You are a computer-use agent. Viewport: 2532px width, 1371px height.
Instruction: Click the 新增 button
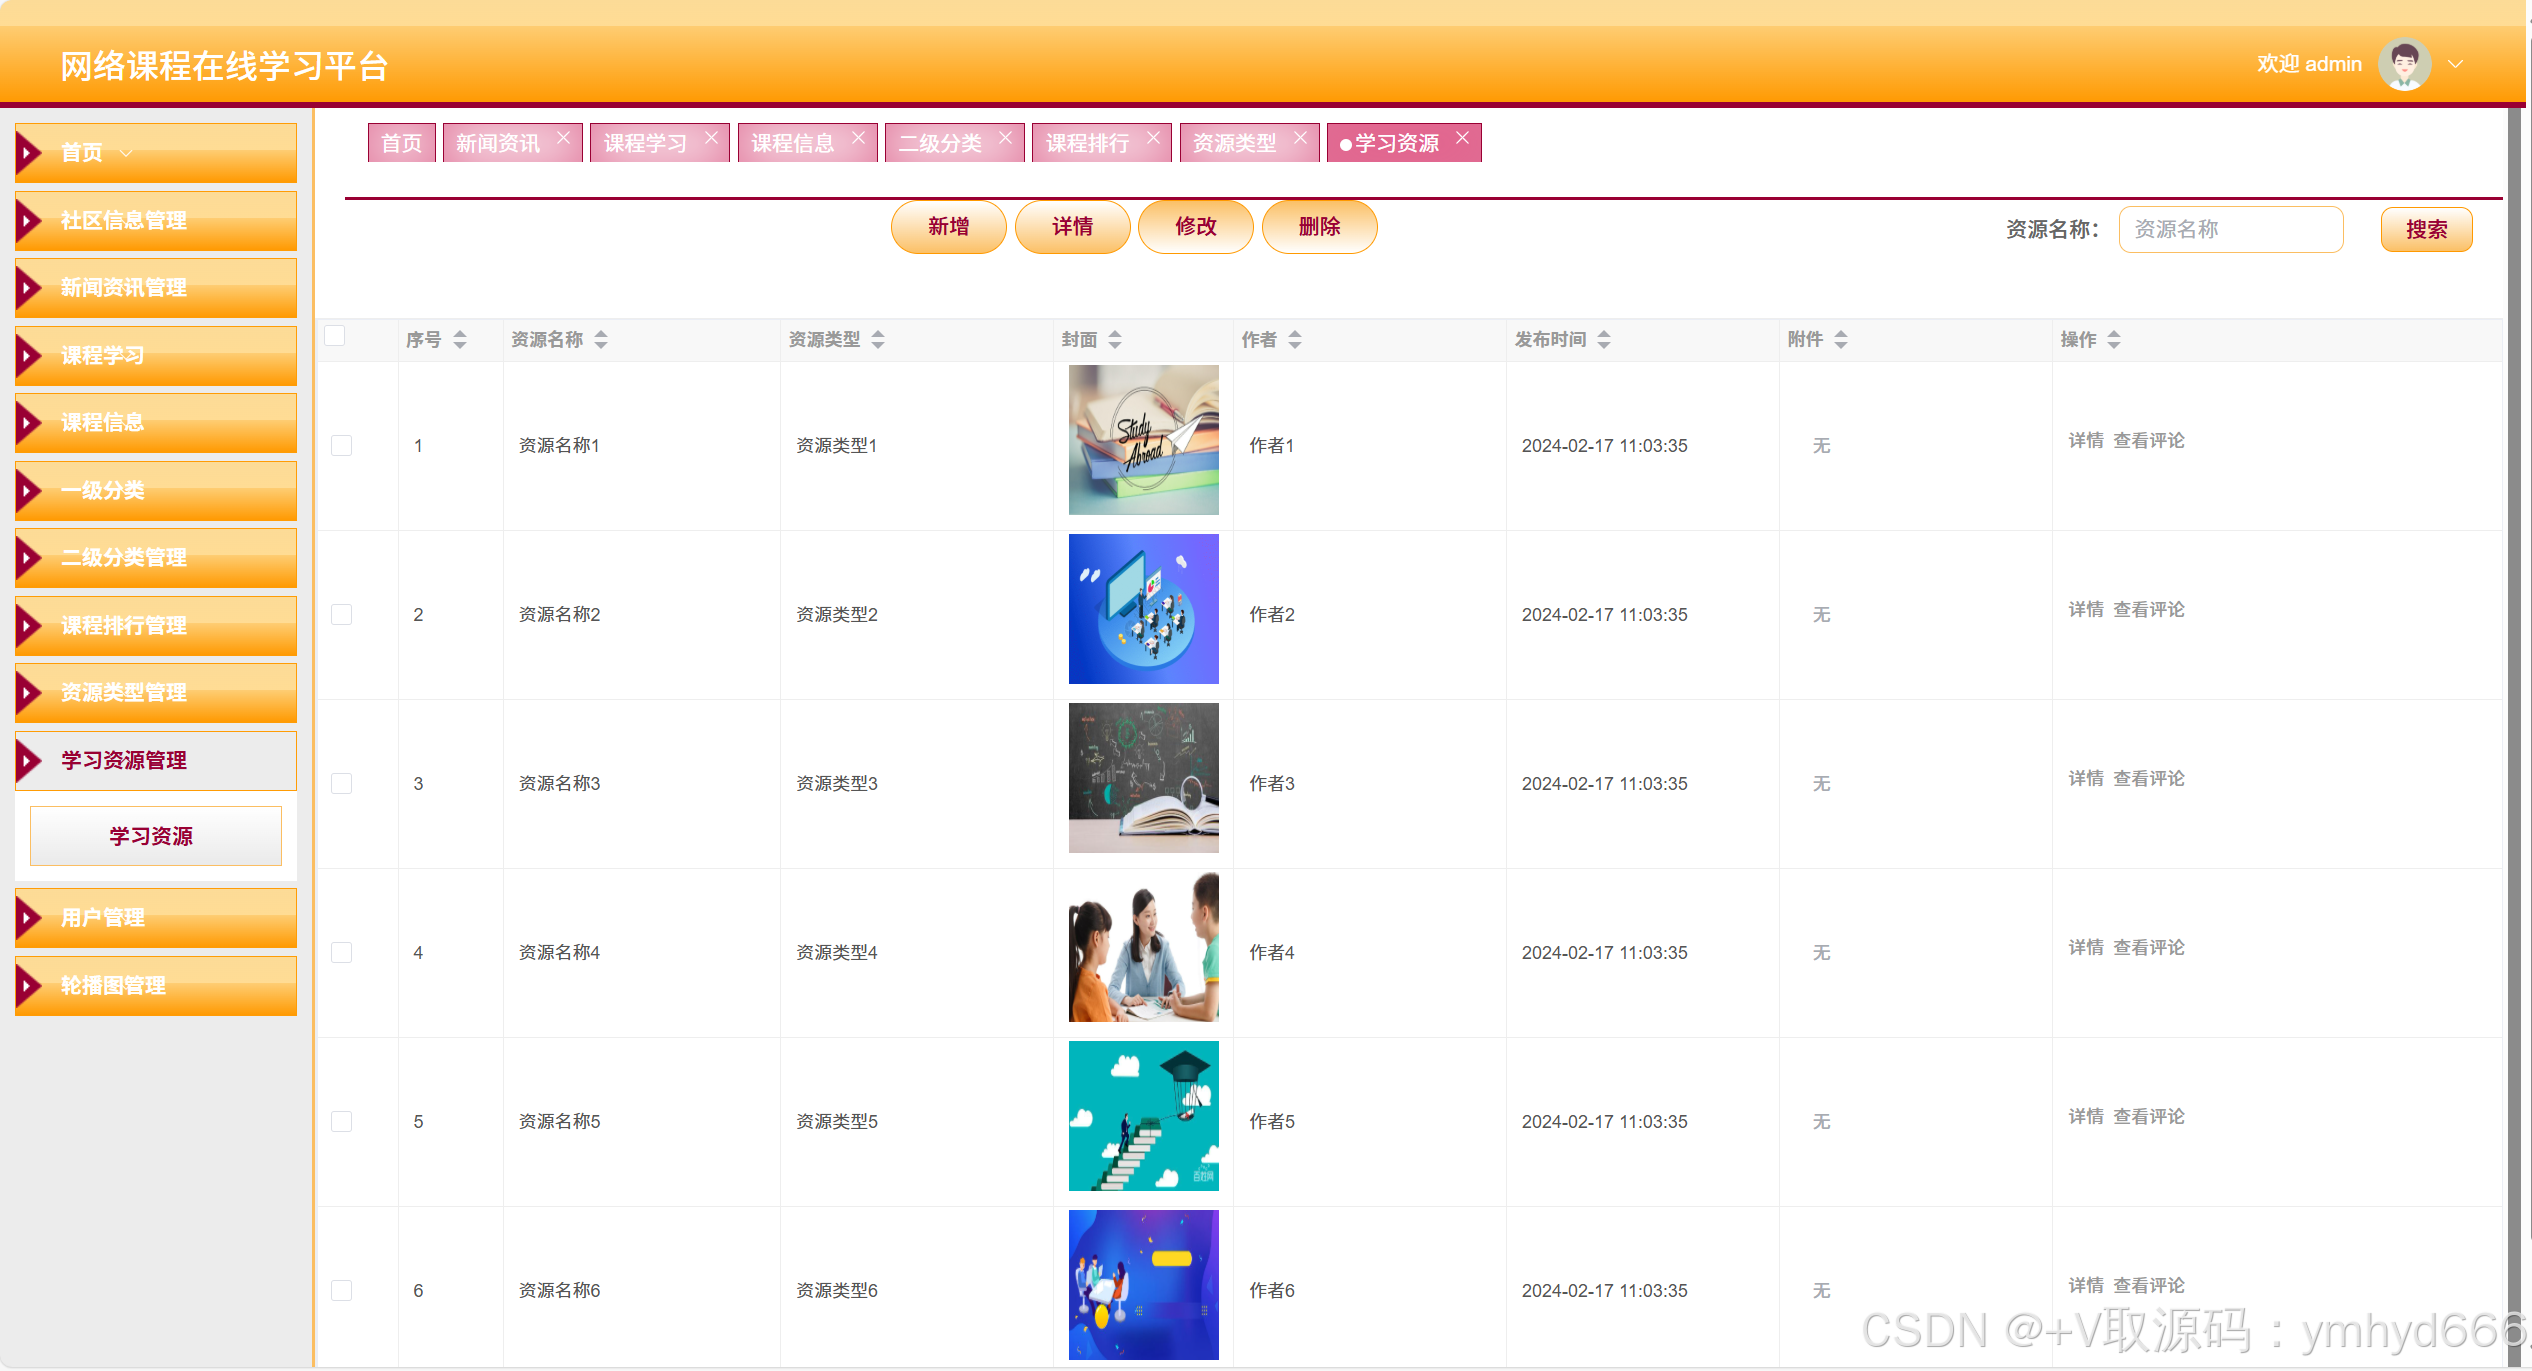coord(948,227)
